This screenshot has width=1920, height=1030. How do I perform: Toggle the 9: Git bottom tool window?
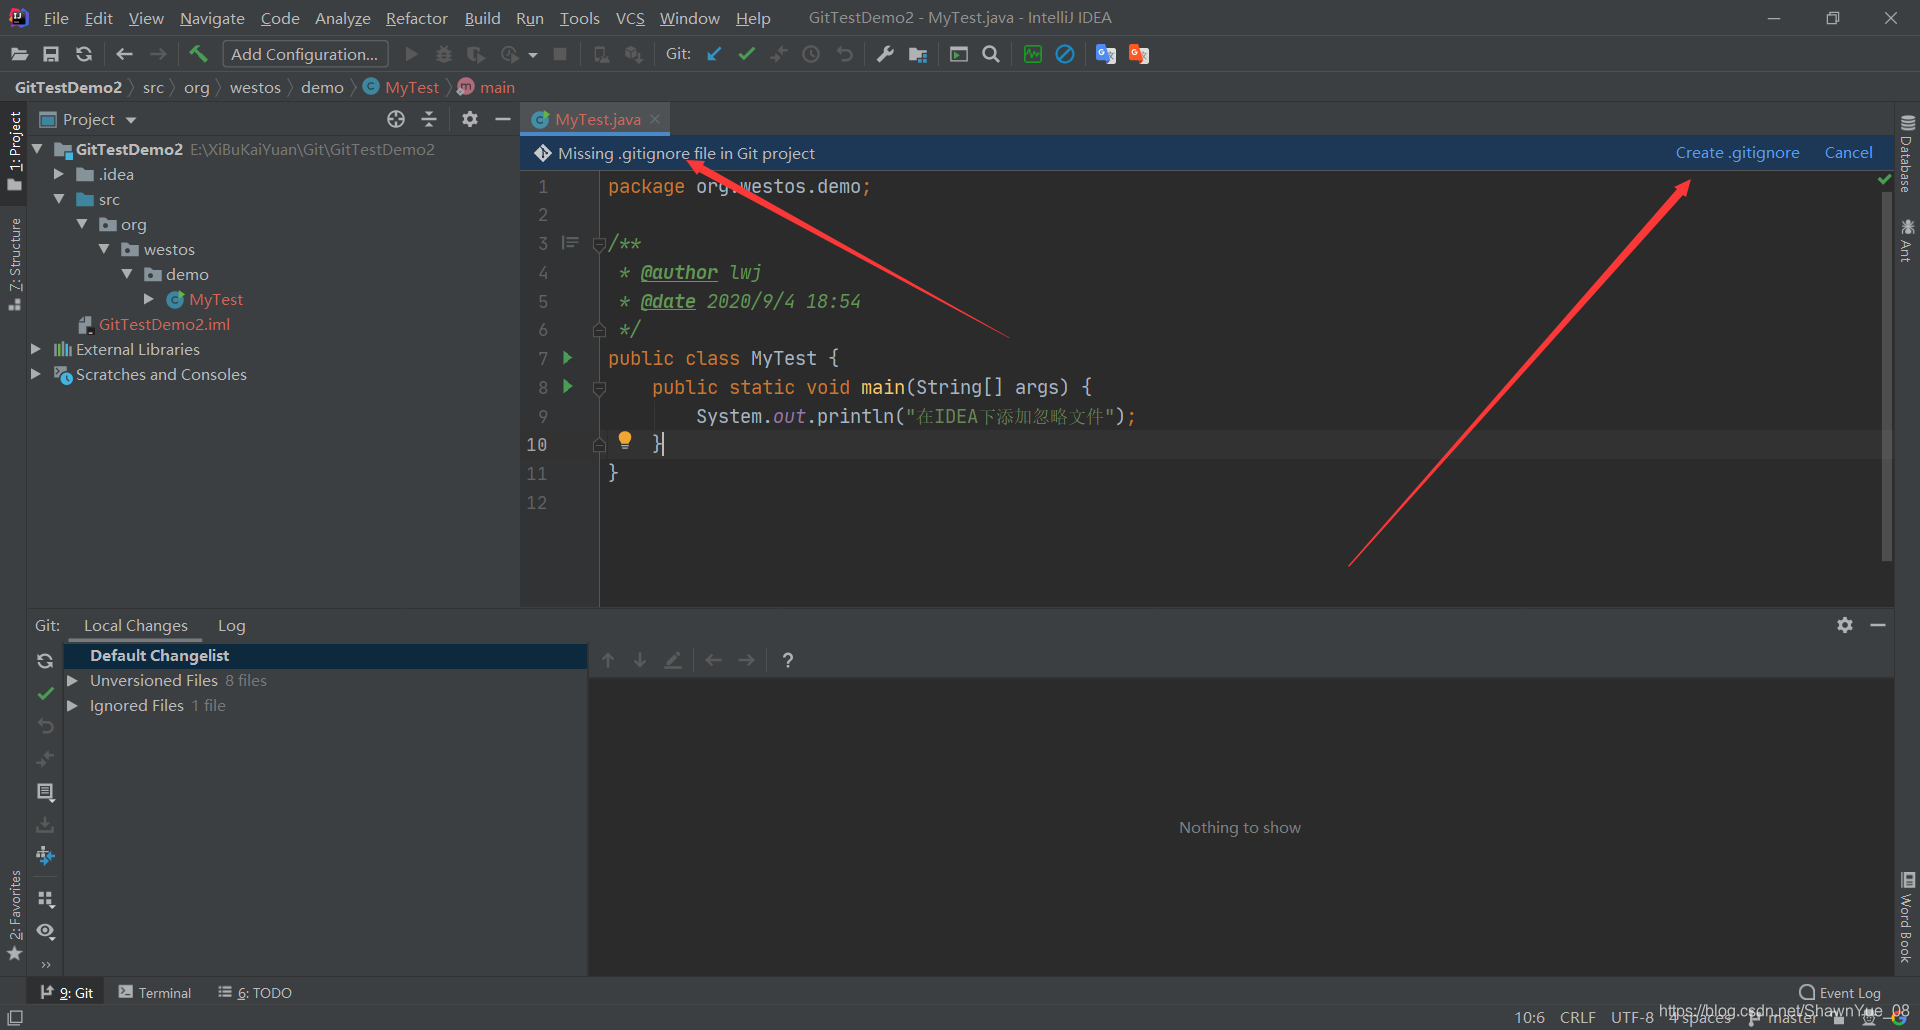[66, 992]
